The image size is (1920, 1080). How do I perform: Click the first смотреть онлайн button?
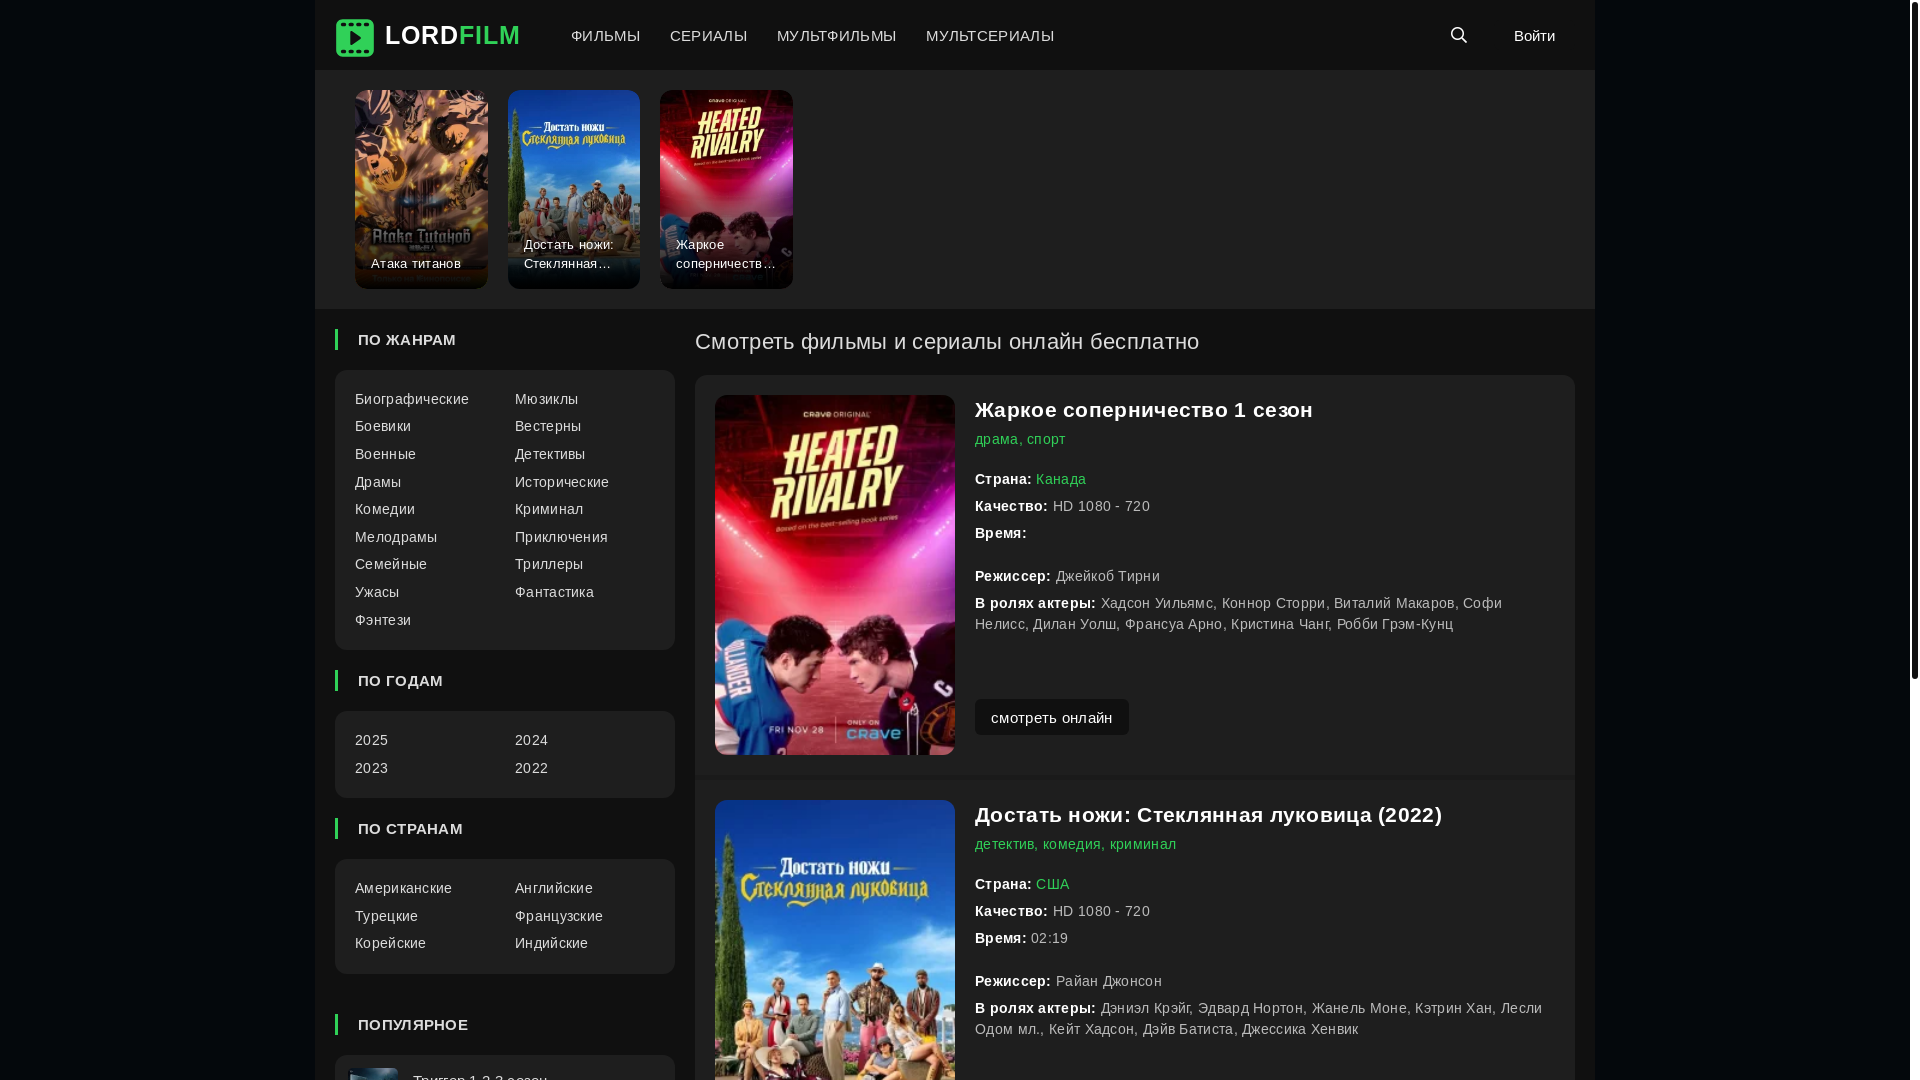click(1052, 717)
